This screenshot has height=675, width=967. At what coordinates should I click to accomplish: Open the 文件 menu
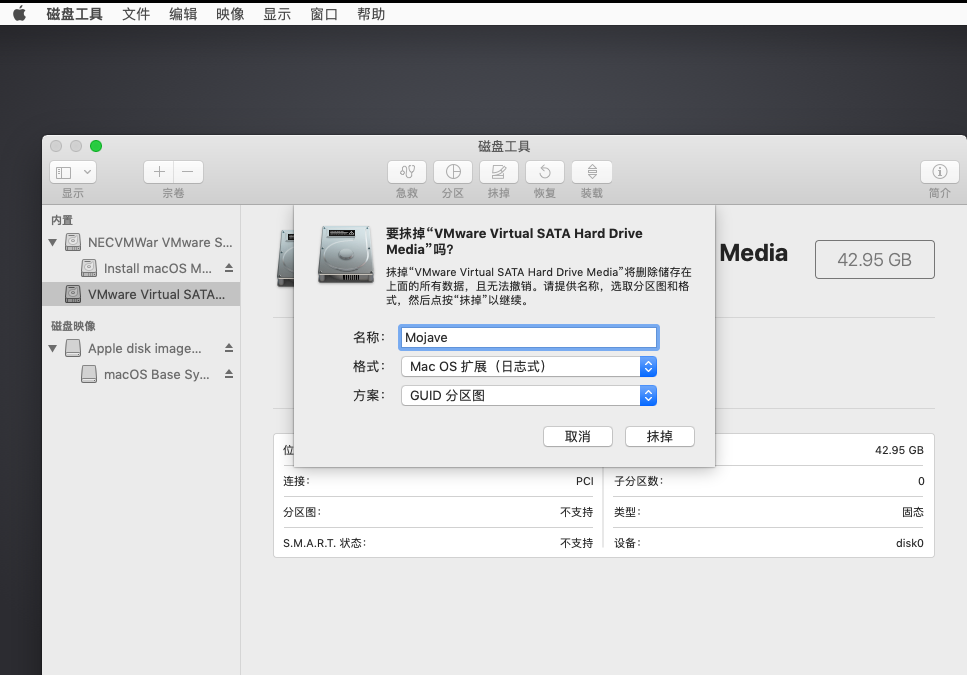(x=136, y=14)
